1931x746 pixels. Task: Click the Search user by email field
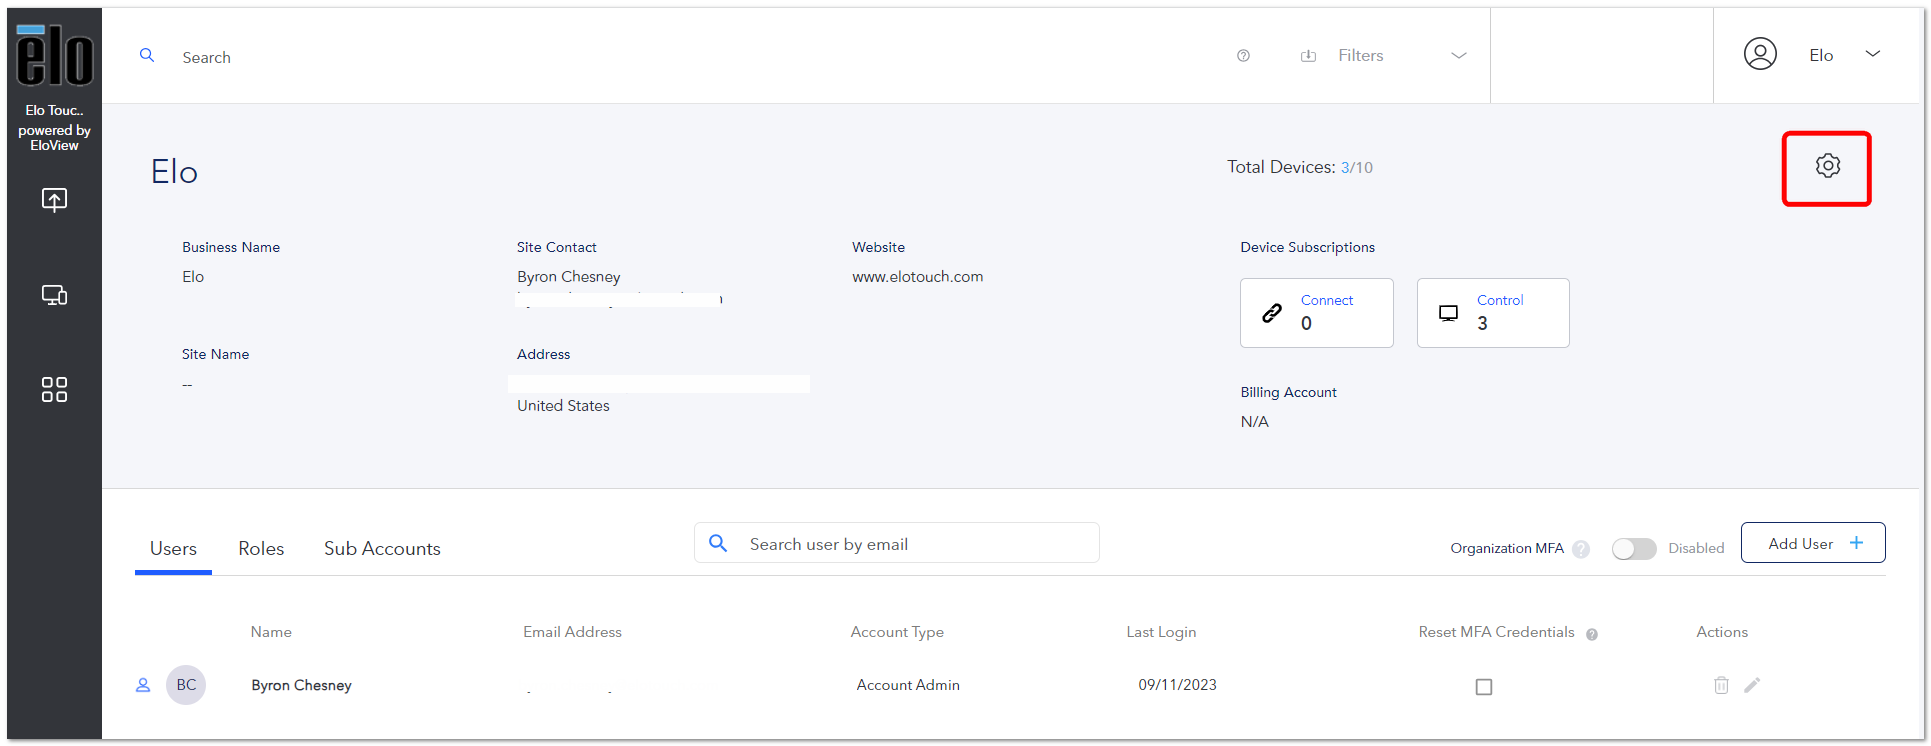pyautogui.click(x=897, y=543)
